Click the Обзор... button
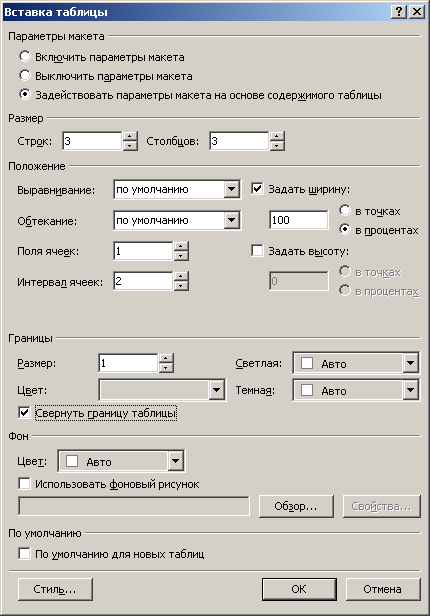 tap(296, 506)
